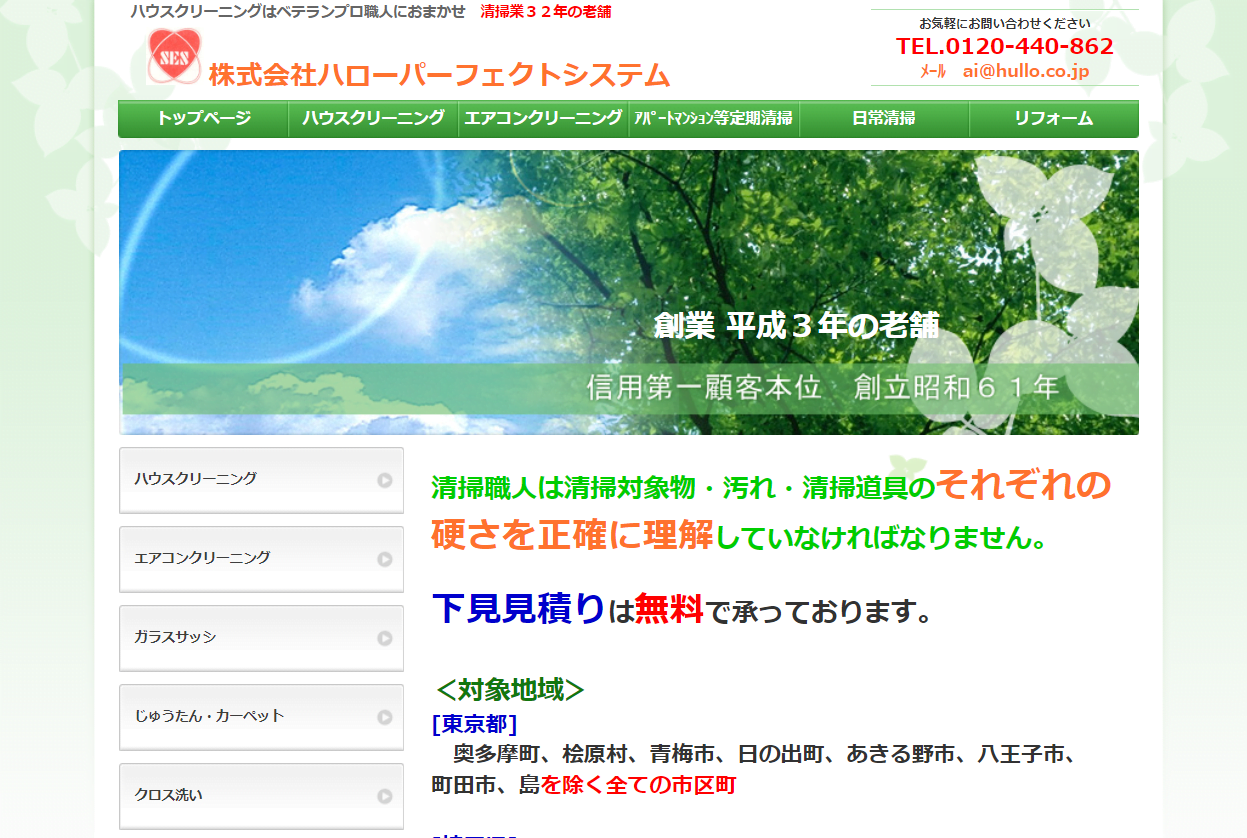
Task: Open トップページ in the navigation bar
Action: tap(204, 118)
